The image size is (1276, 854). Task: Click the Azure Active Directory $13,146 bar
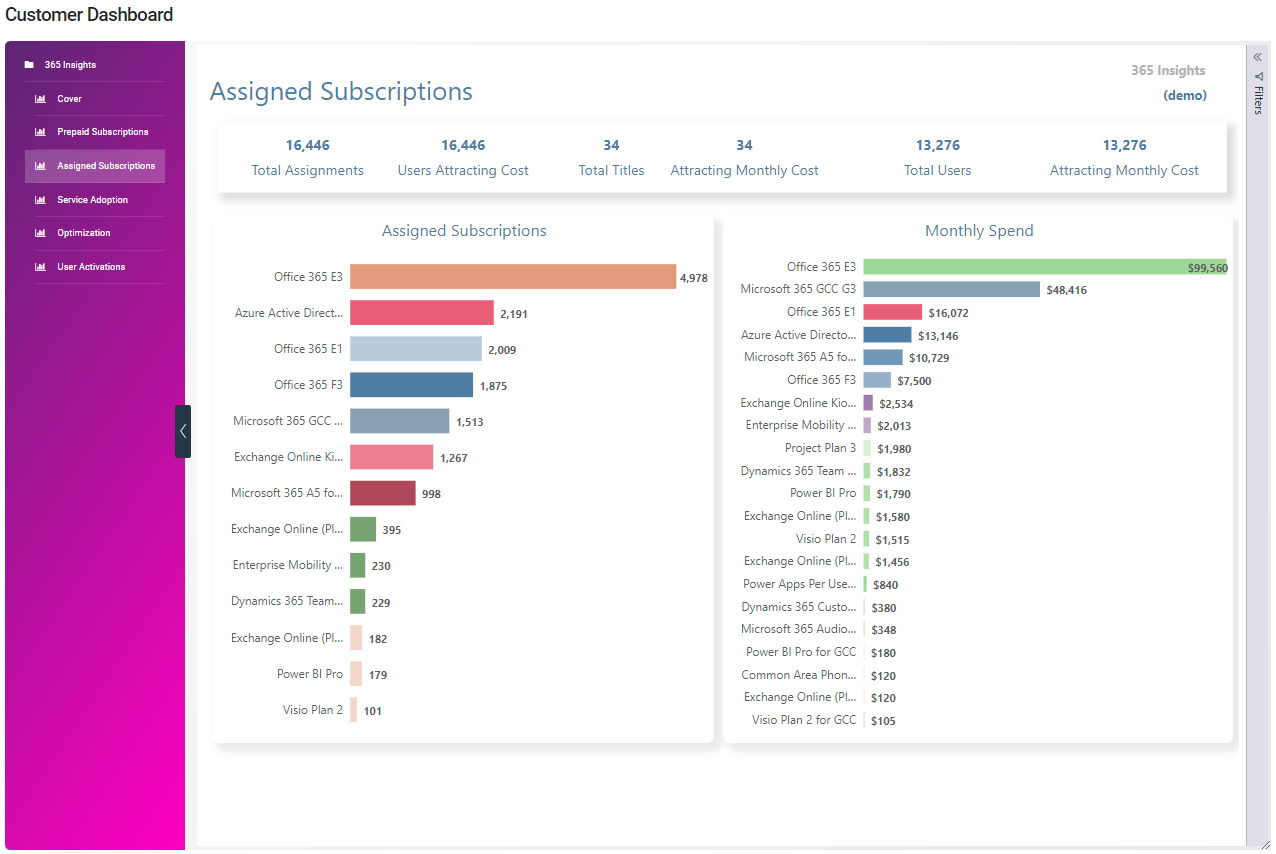pyautogui.click(x=888, y=335)
